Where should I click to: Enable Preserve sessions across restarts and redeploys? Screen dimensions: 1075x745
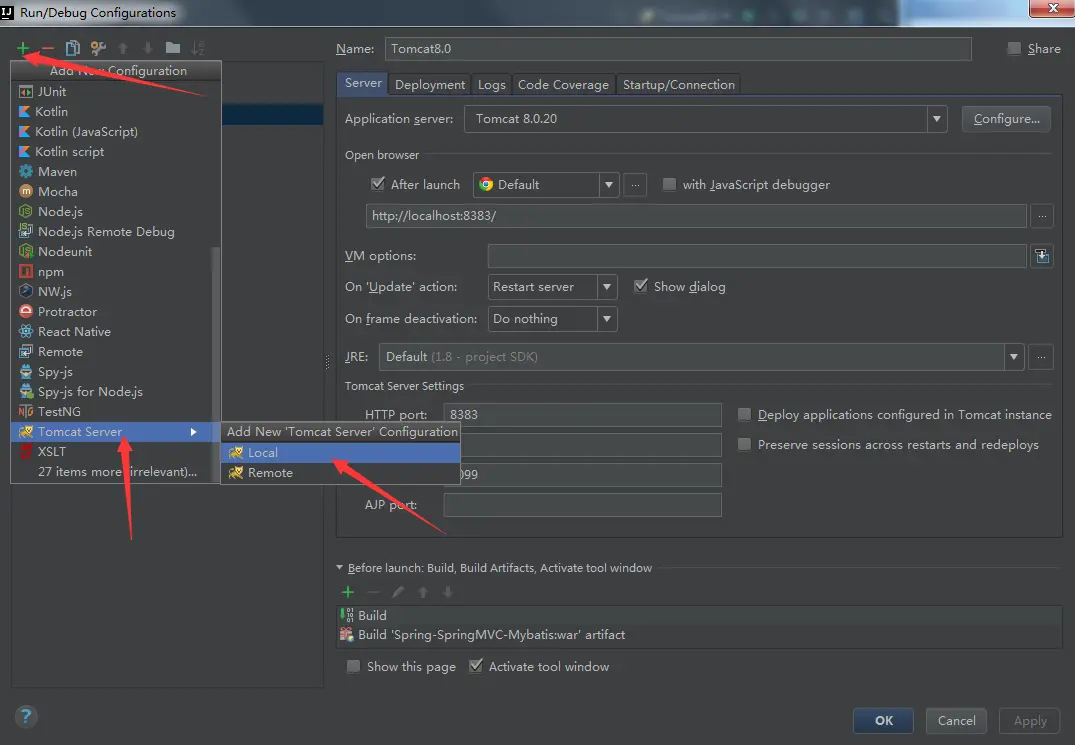click(744, 444)
